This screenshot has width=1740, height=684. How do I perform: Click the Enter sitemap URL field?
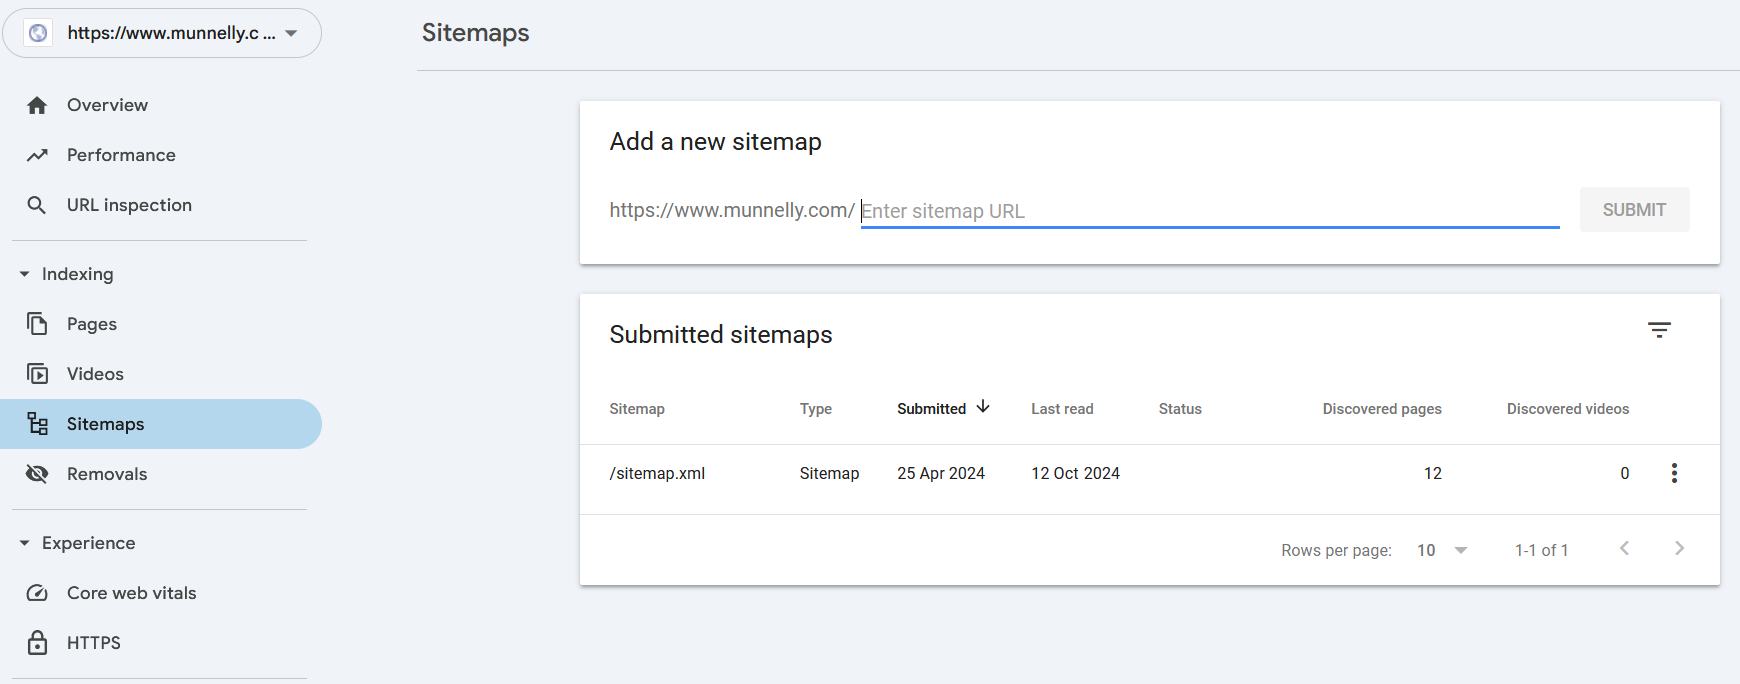(x=1210, y=211)
